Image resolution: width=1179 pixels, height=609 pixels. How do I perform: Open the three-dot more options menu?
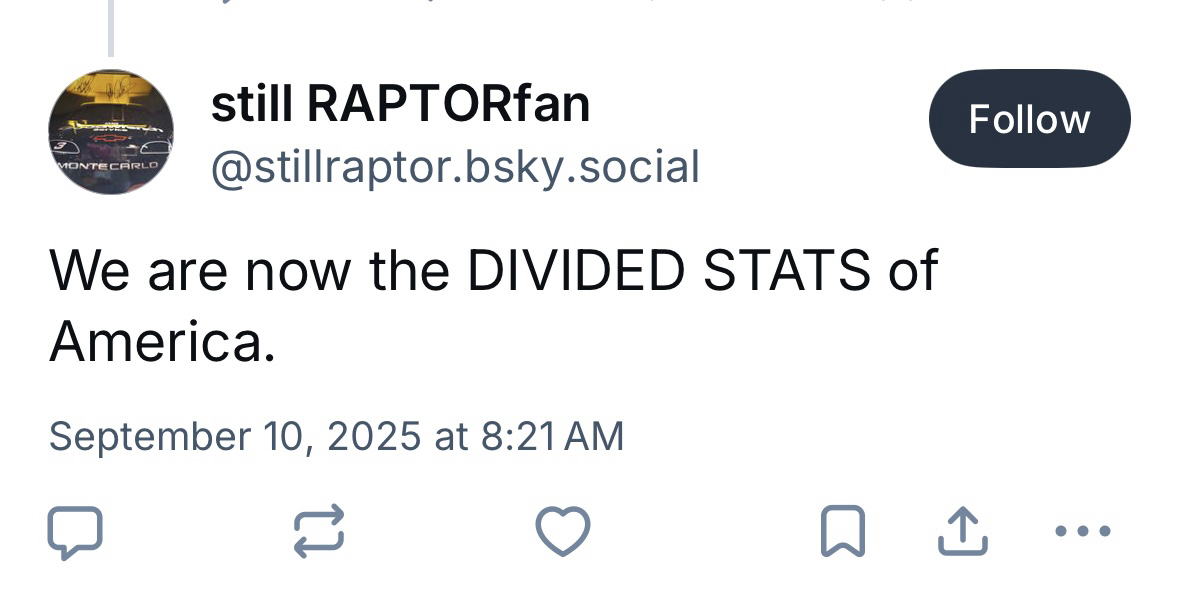click(x=1082, y=531)
